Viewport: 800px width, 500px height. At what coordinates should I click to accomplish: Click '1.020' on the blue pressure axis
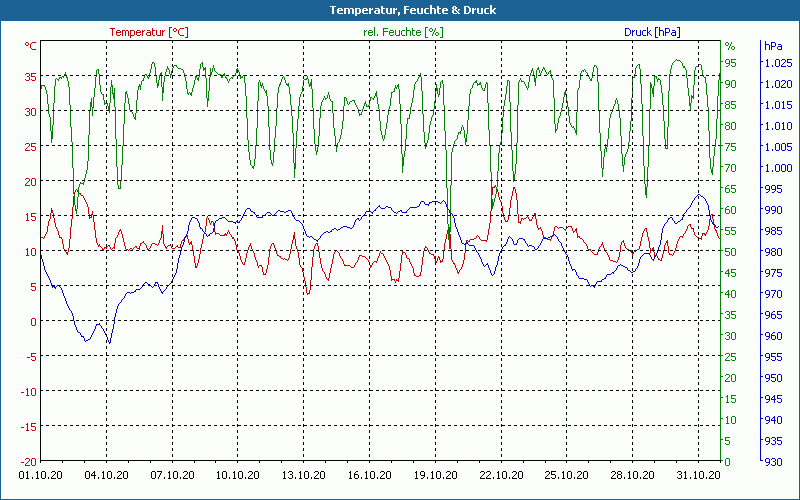[779, 84]
